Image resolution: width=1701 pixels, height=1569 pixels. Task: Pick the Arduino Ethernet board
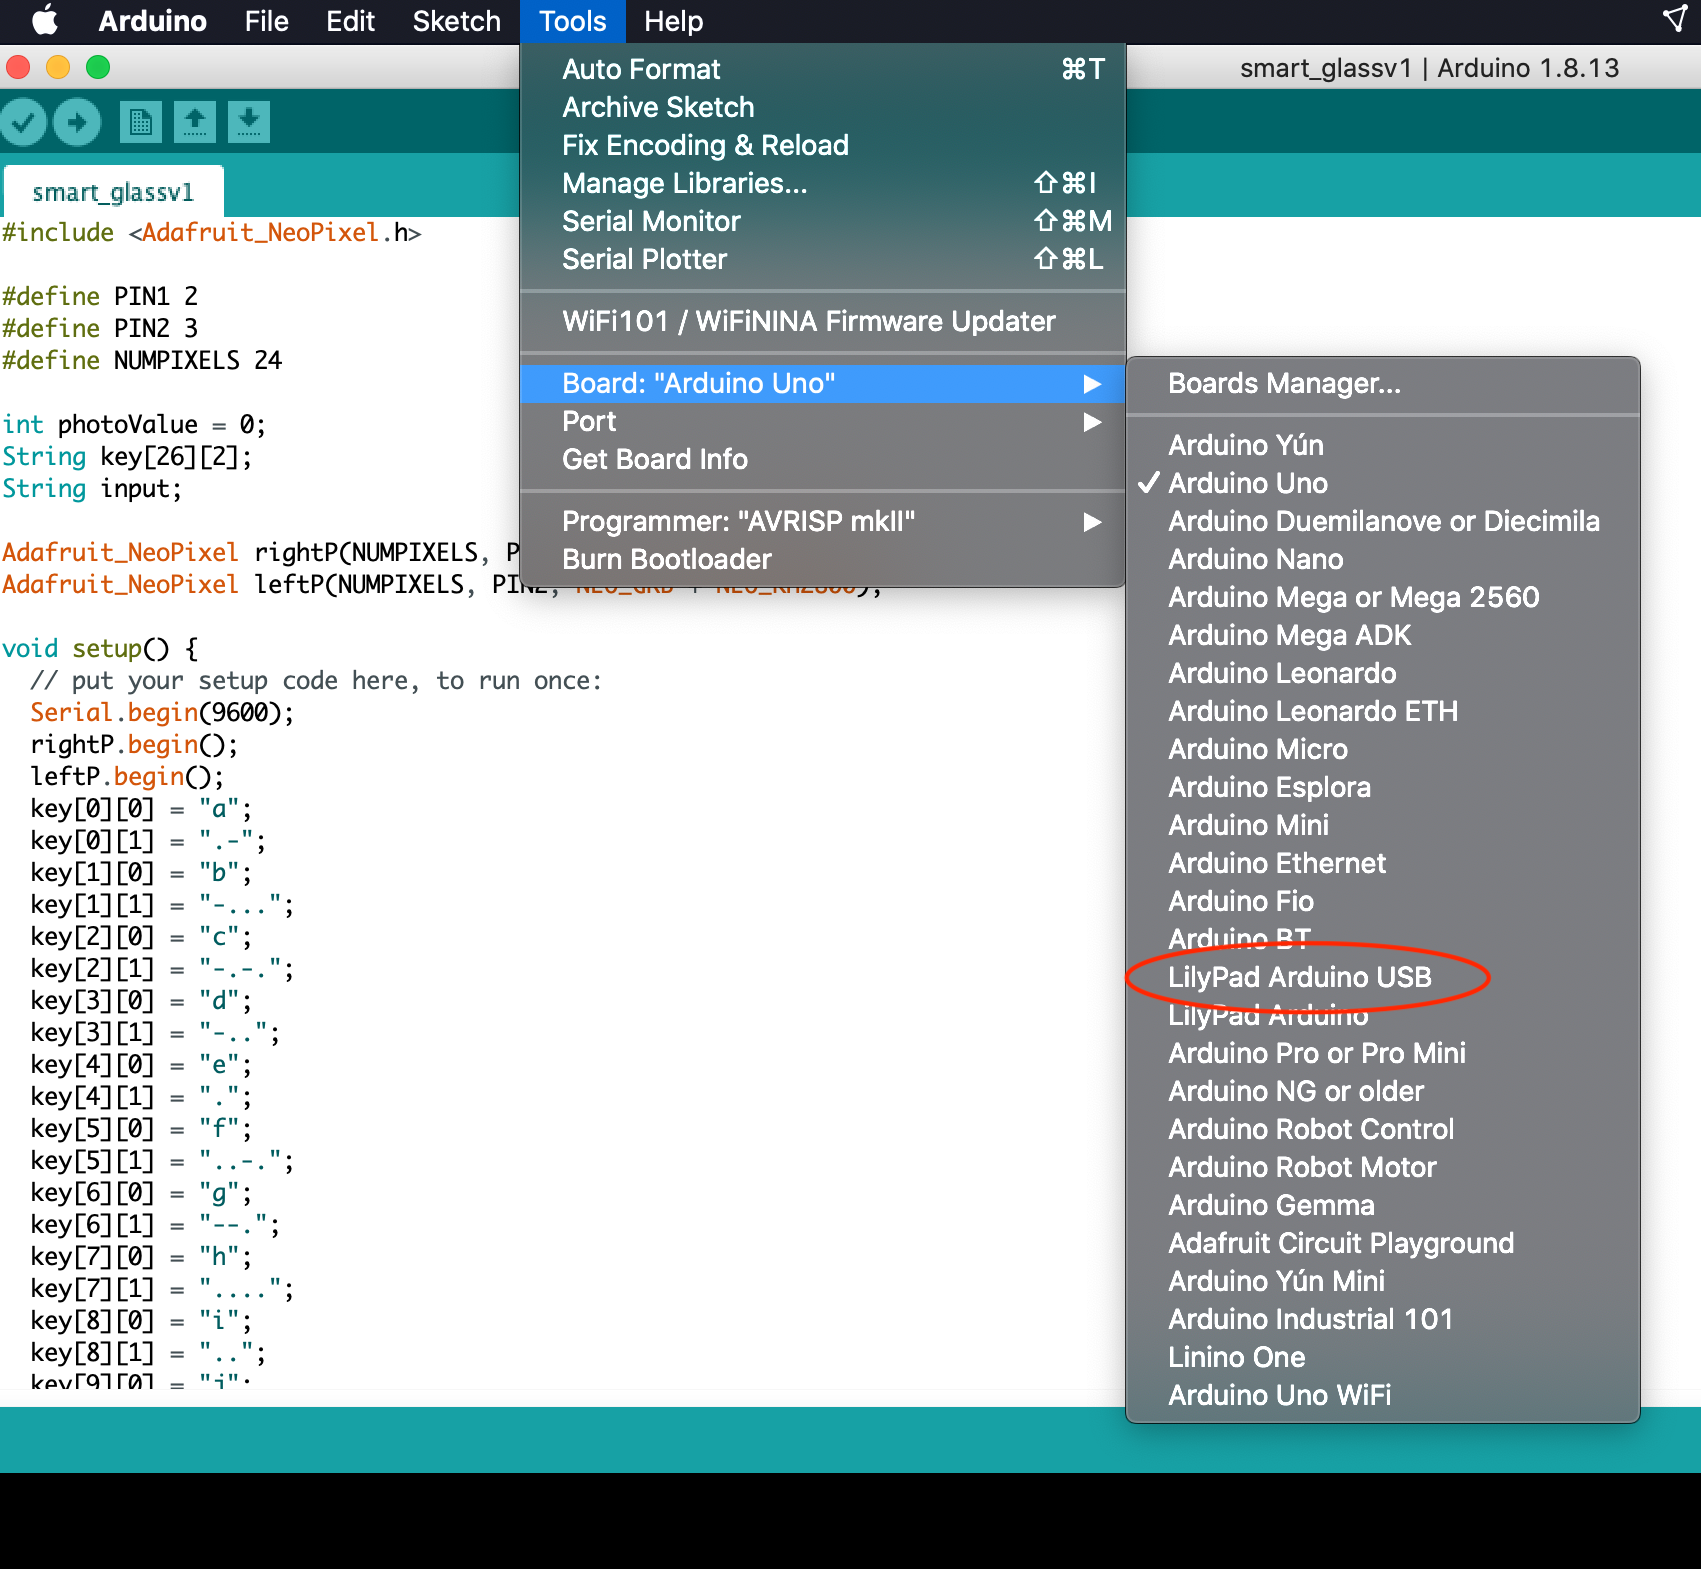pos(1383,863)
